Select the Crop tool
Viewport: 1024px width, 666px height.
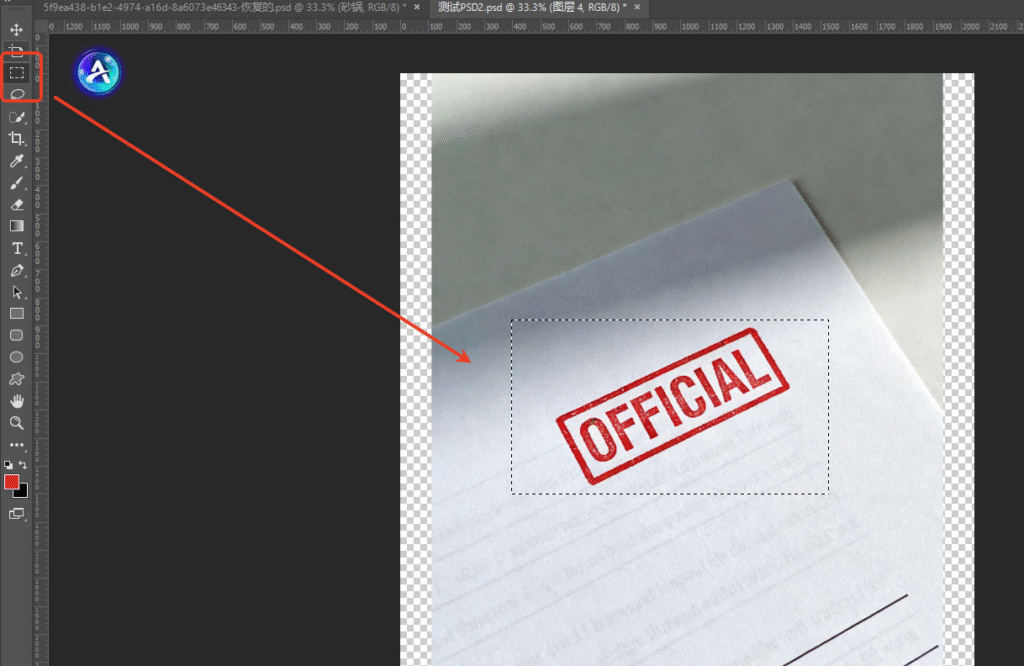16,139
